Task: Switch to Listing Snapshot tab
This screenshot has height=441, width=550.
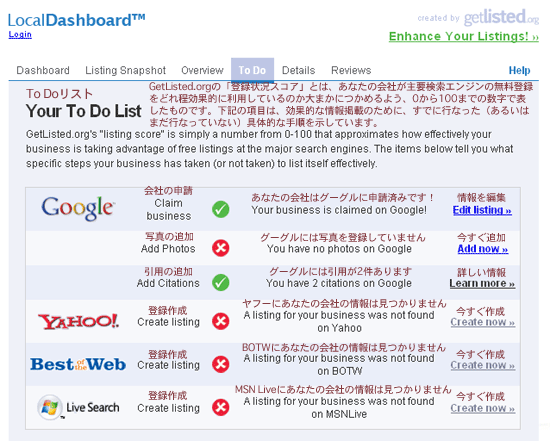Action: 125,70
